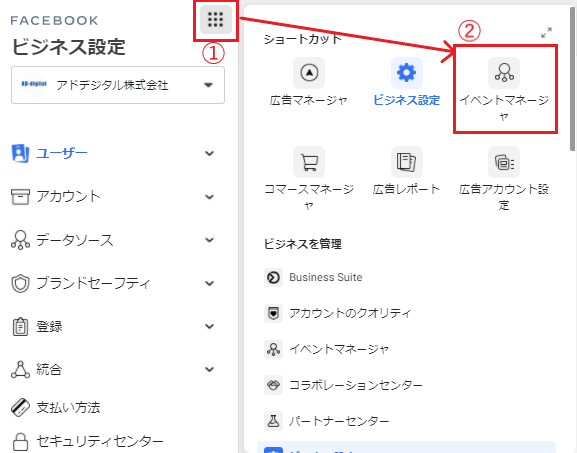Click the 登録 clipboard sidebar icon
577x453 pixels.
point(20,326)
